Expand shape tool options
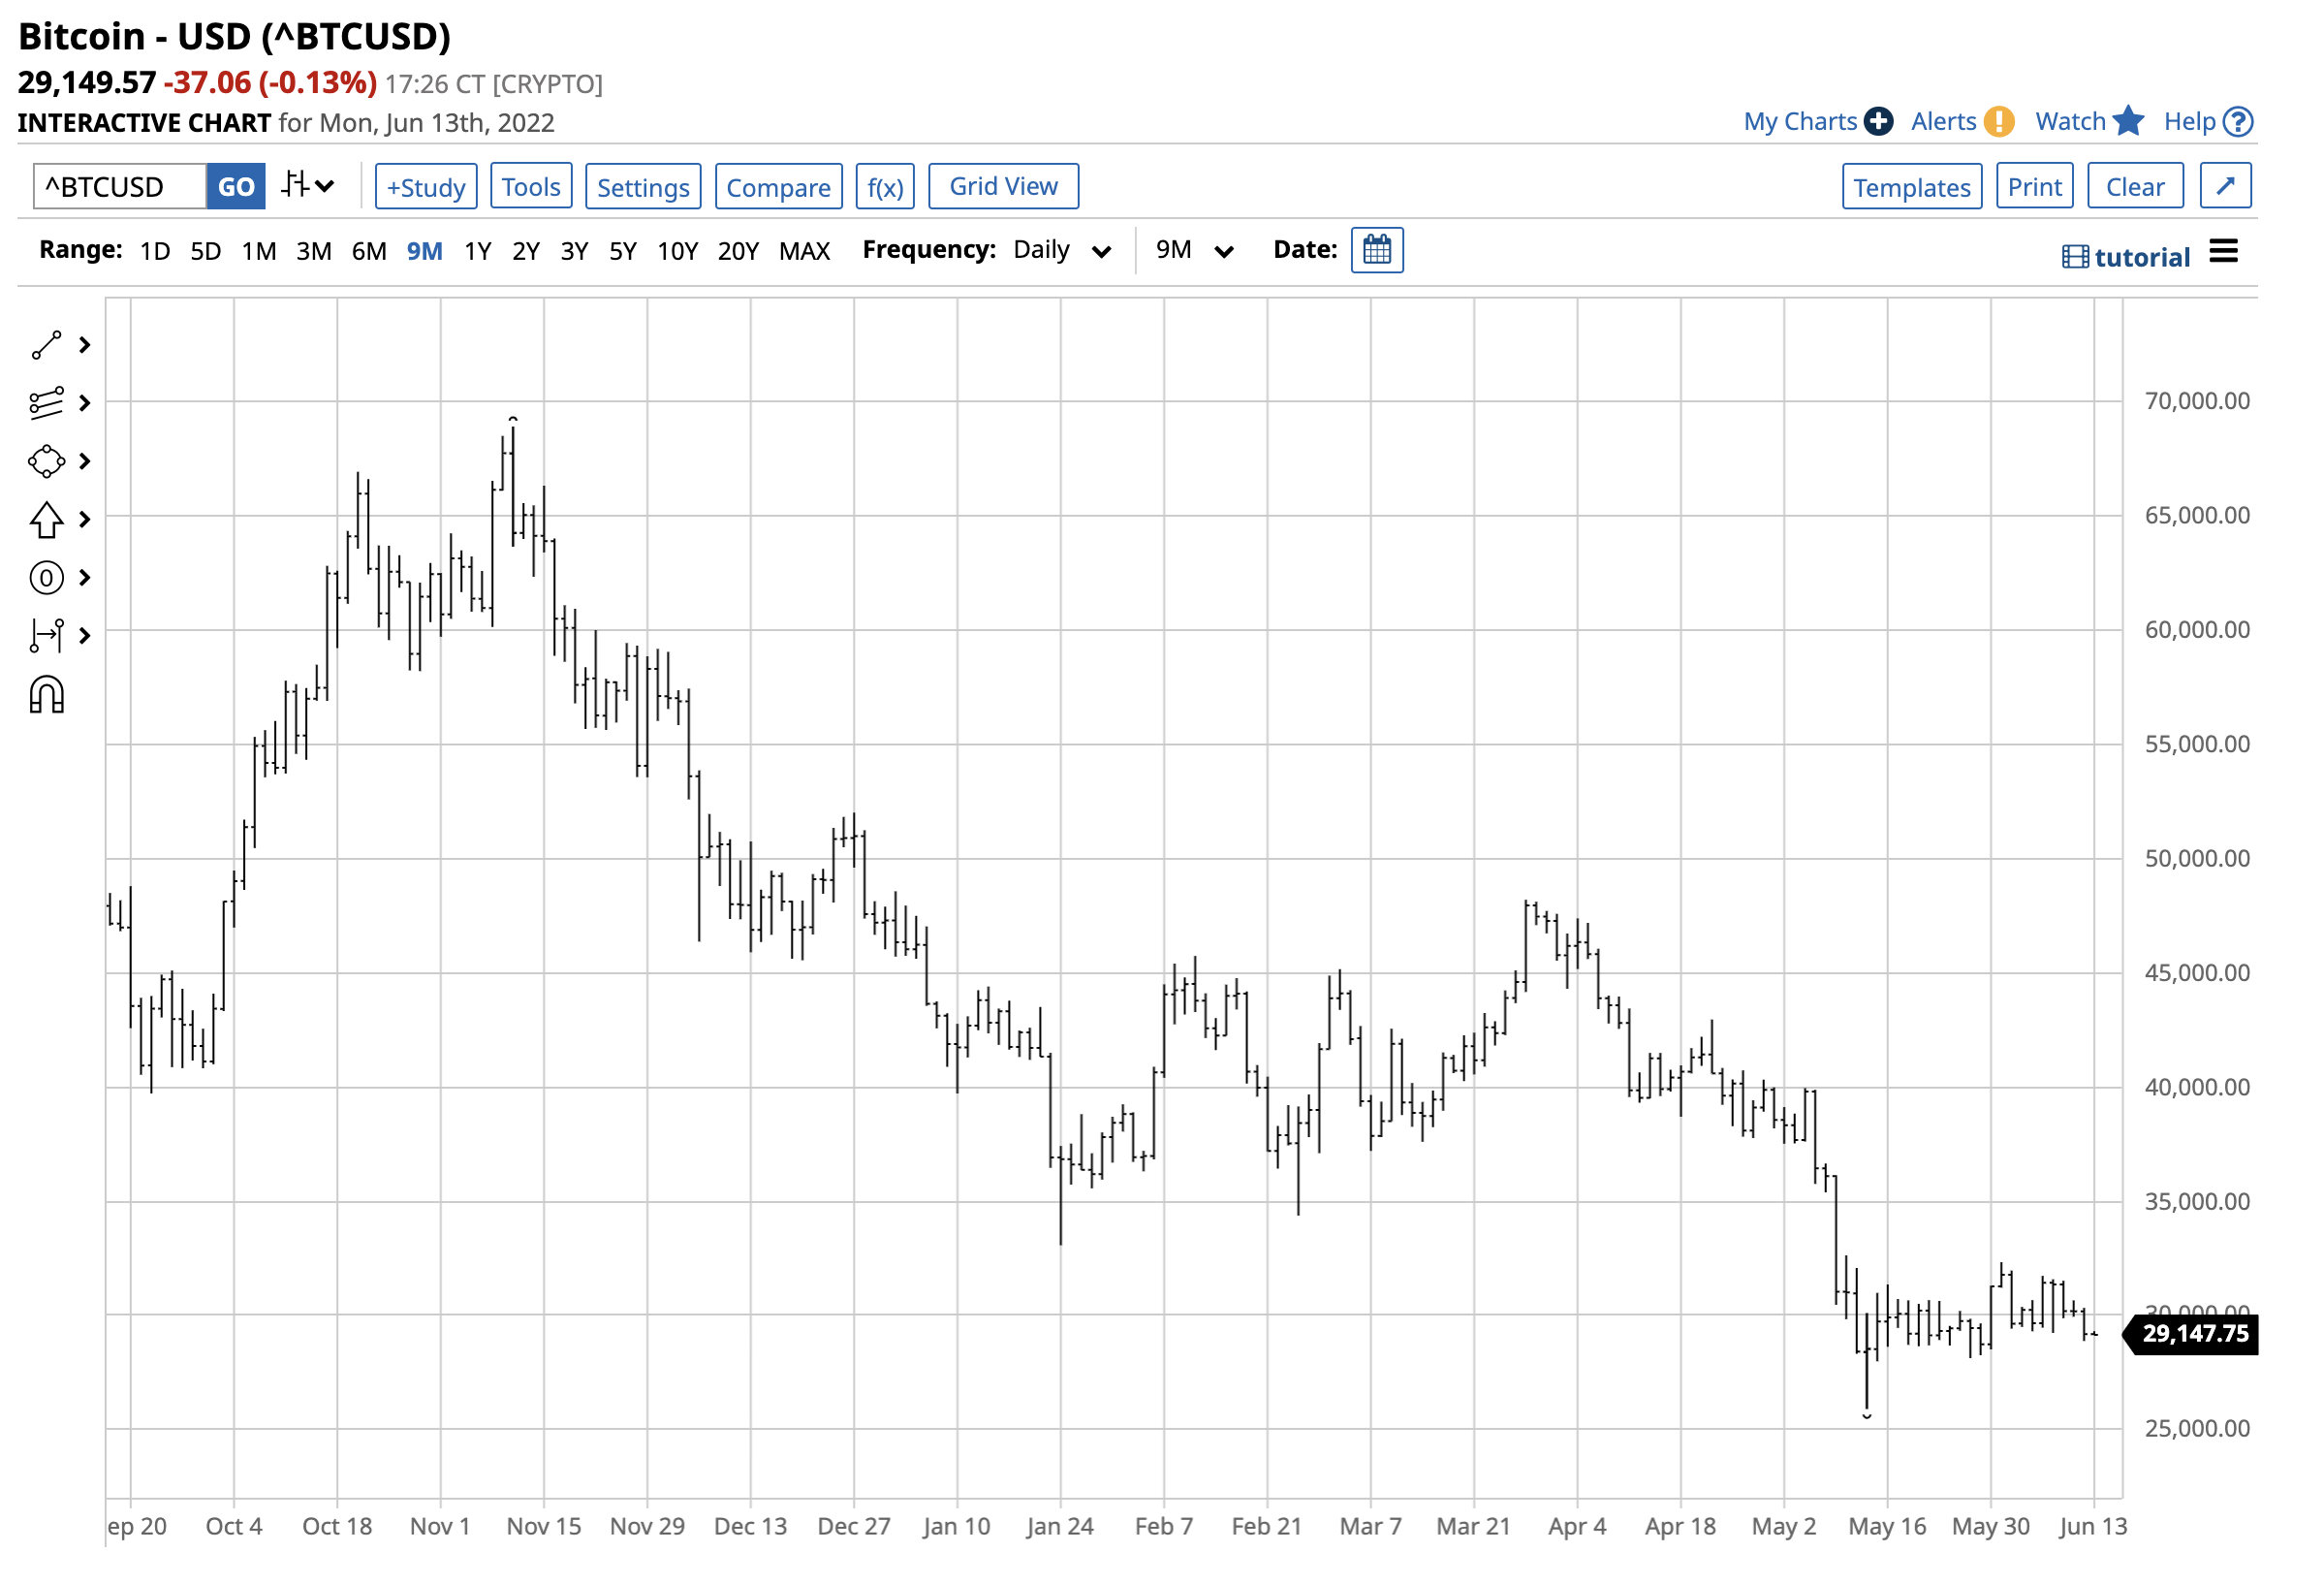2324x1584 pixels. [x=85, y=462]
